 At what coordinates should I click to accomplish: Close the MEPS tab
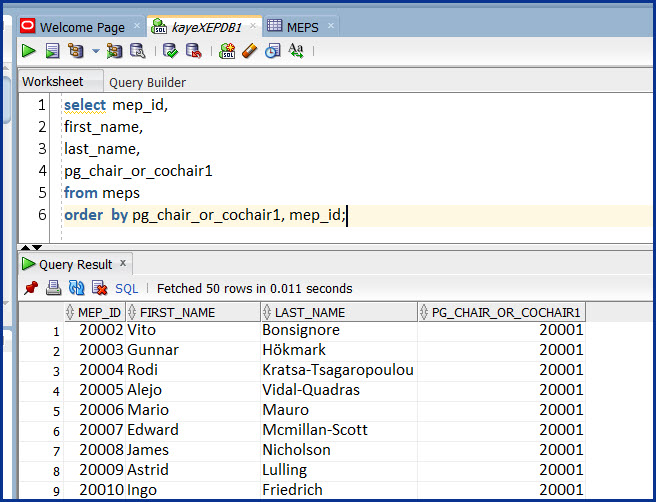(331, 26)
